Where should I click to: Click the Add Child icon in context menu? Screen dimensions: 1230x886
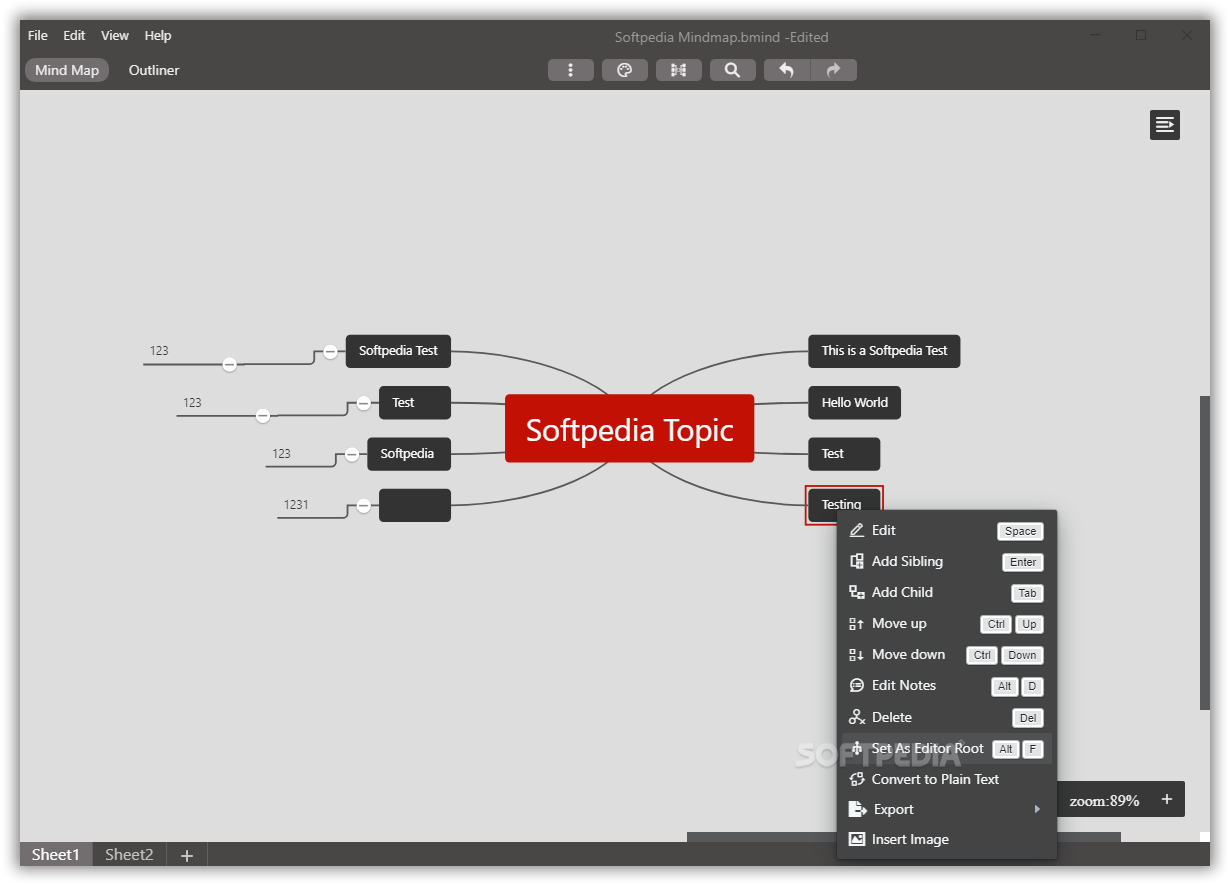coord(857,592)
